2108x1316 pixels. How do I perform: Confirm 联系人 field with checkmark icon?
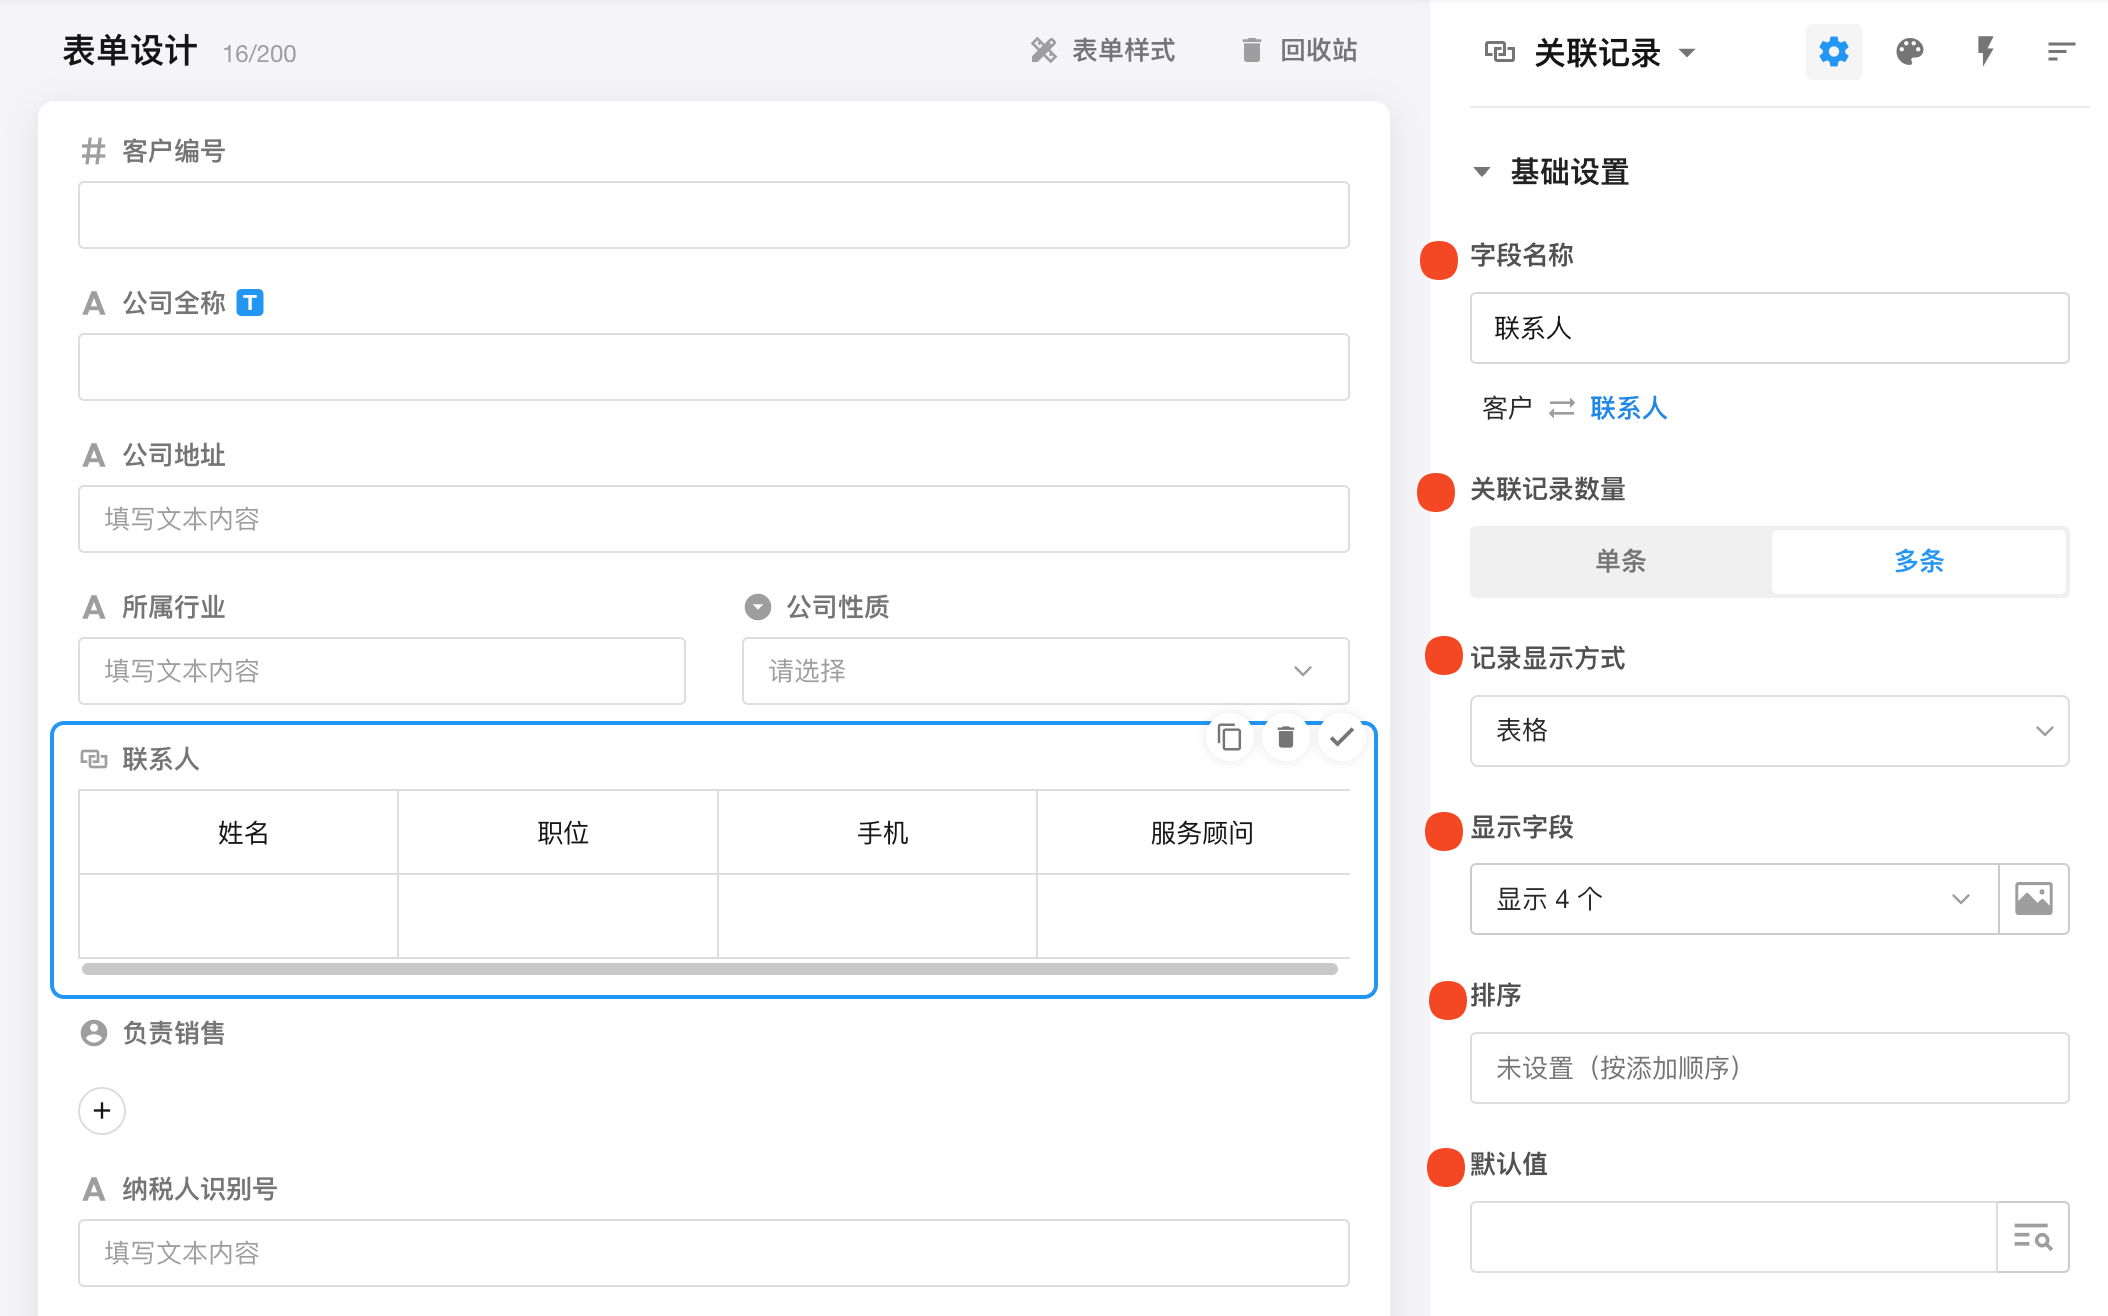(x=1342, y=738)
